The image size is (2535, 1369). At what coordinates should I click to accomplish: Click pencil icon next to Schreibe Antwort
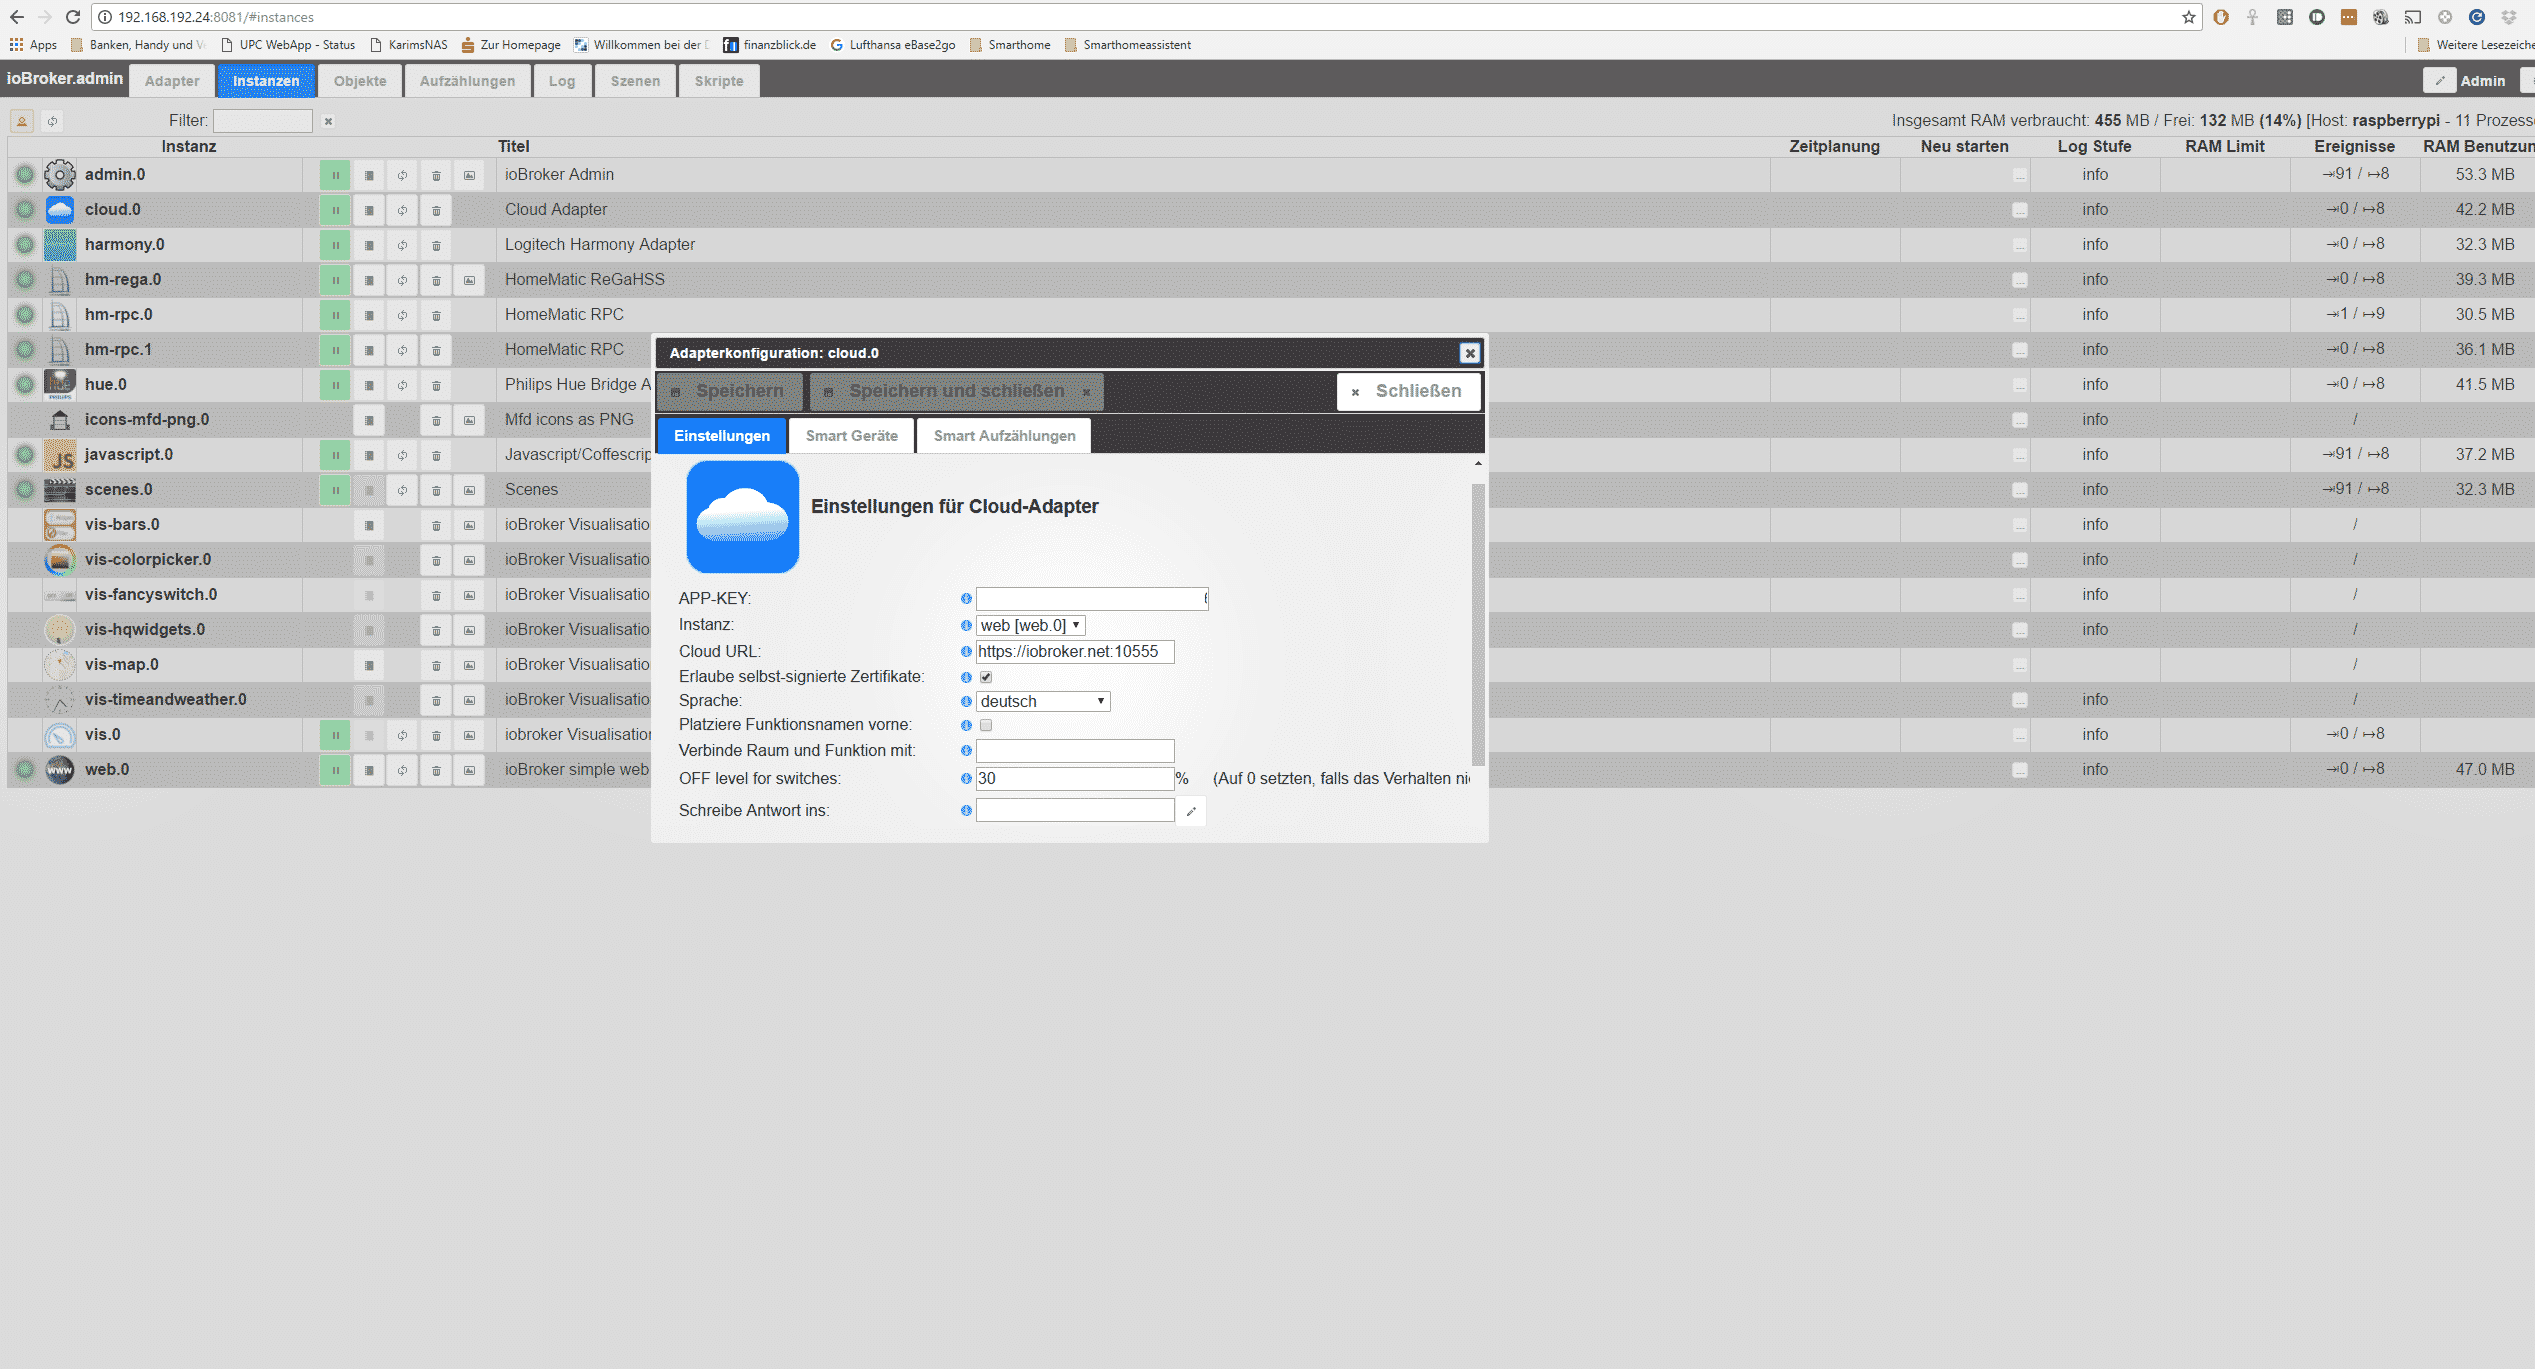1191,811
